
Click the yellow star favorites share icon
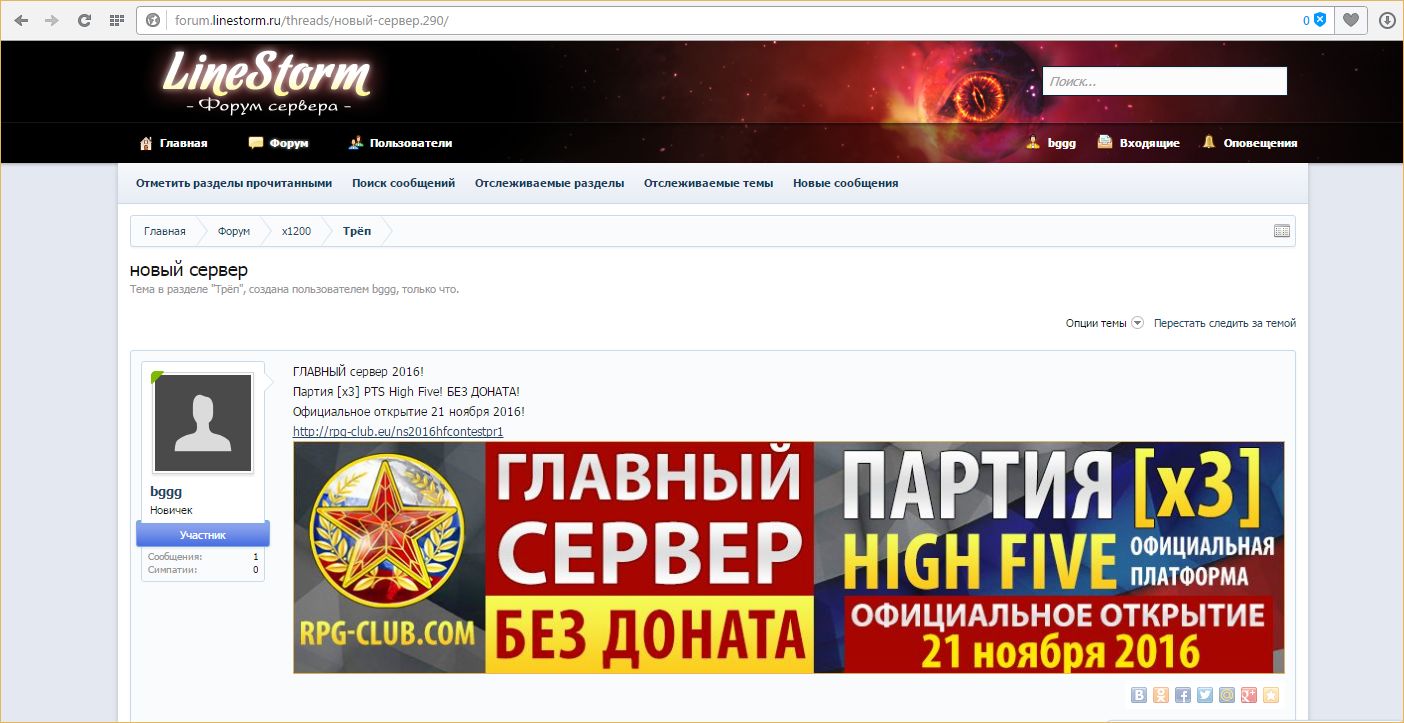coord(1270,695)
